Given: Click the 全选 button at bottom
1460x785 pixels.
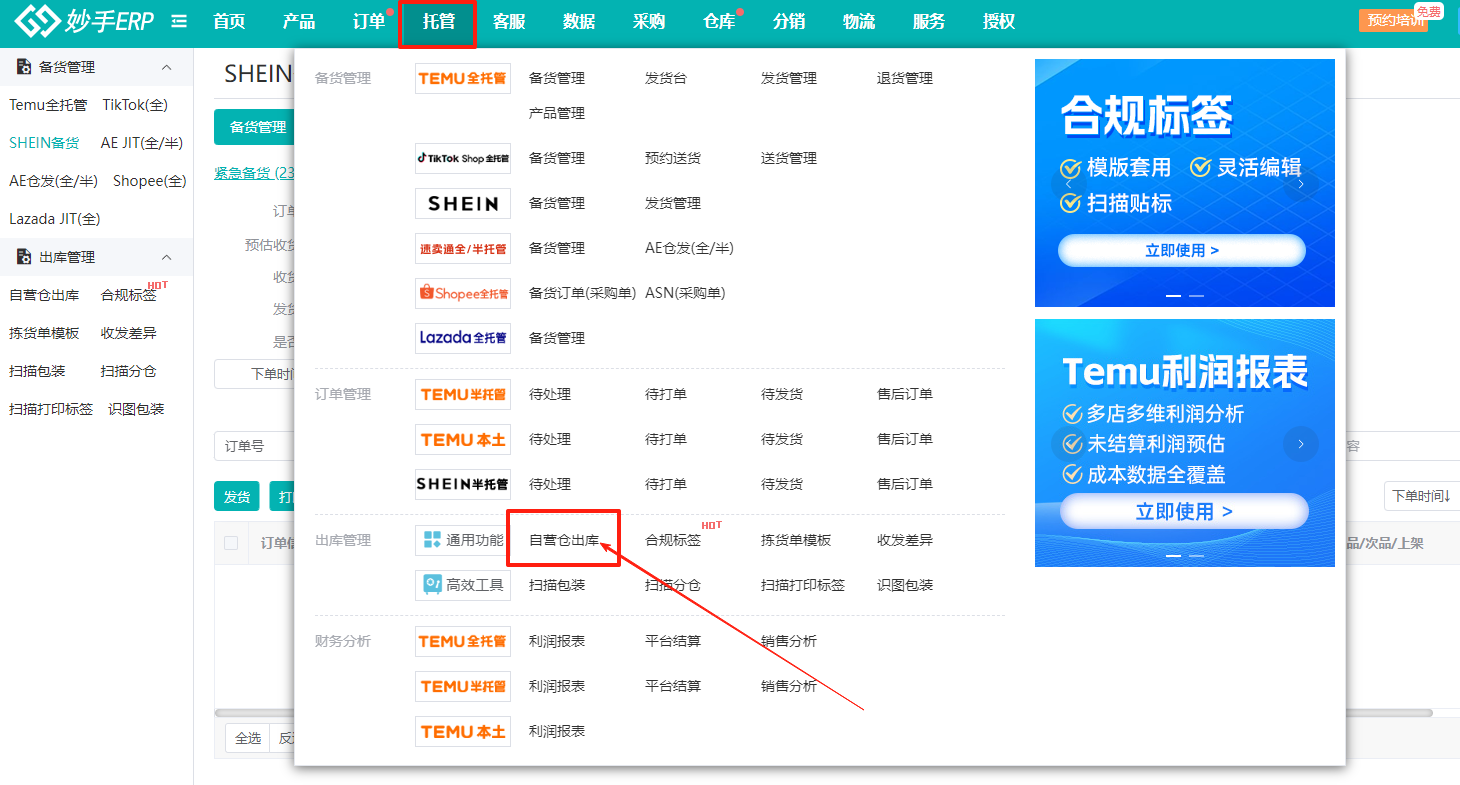Looking at the screenshot, I should [x=248, y=738].
